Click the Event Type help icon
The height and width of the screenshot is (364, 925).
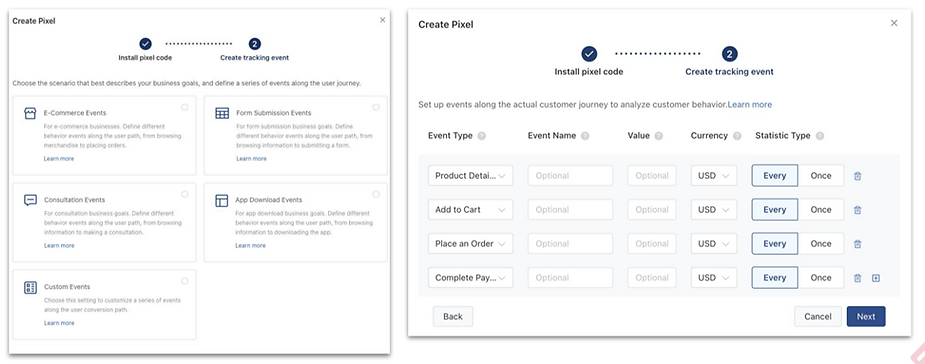pos(481,136)
